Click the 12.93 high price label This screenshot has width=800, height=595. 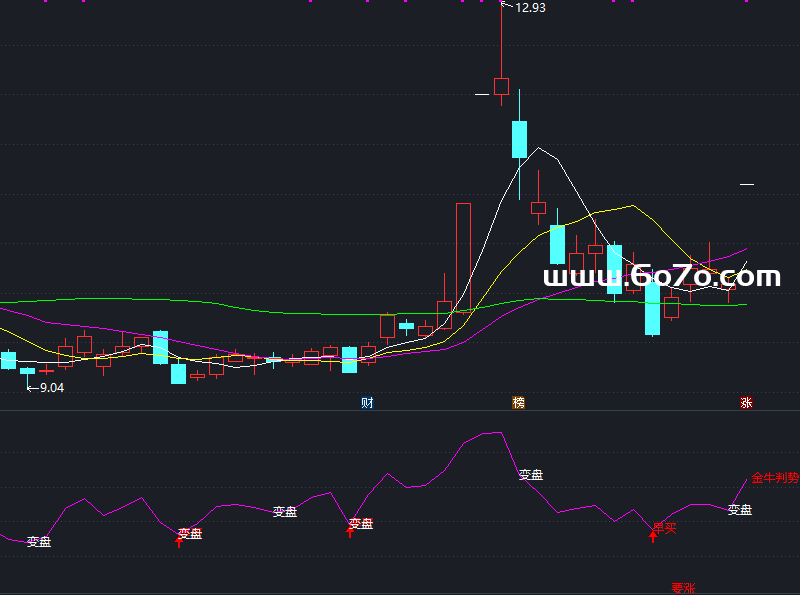529,8
